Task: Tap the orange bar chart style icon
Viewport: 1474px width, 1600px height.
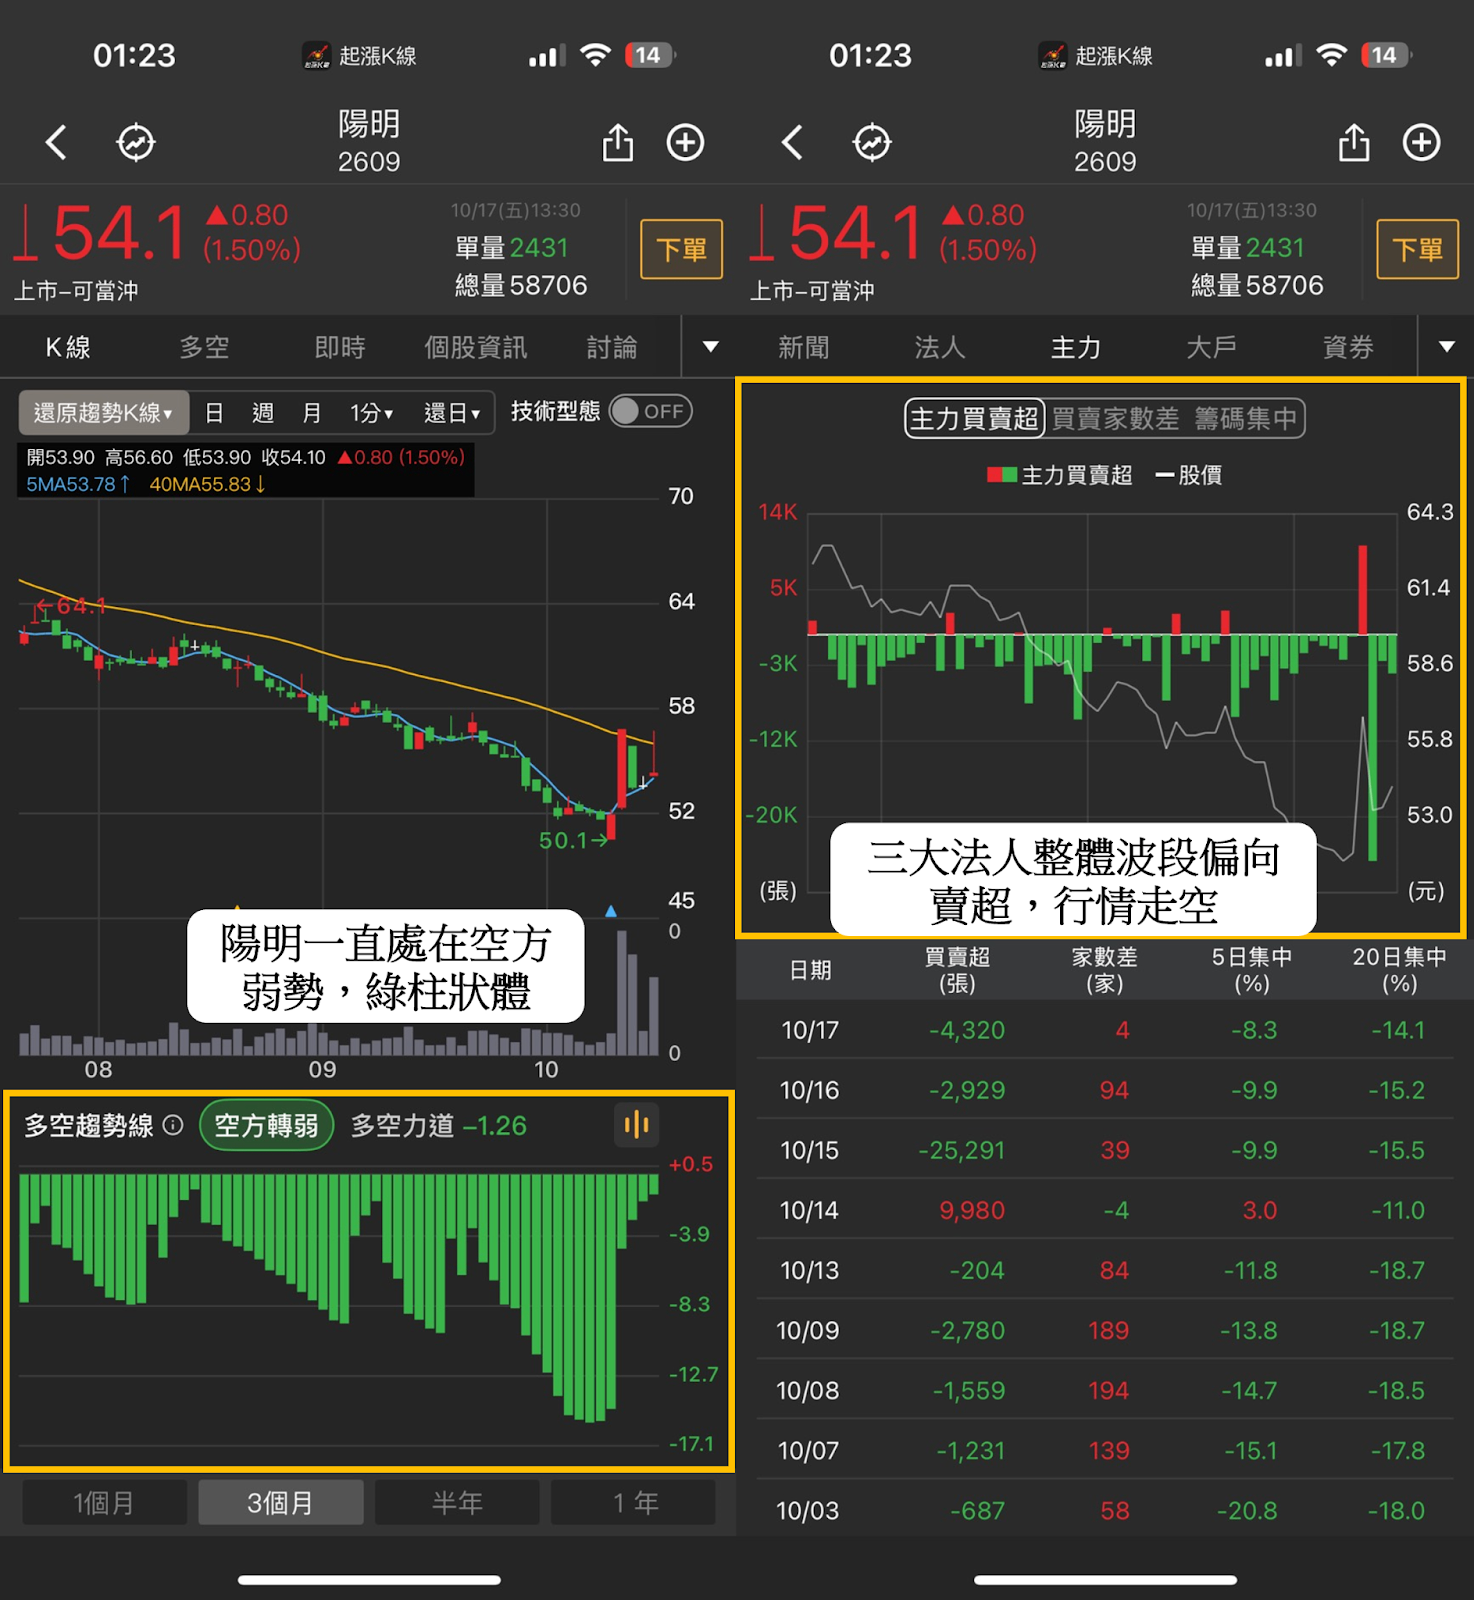Action: pos(637,1125)
